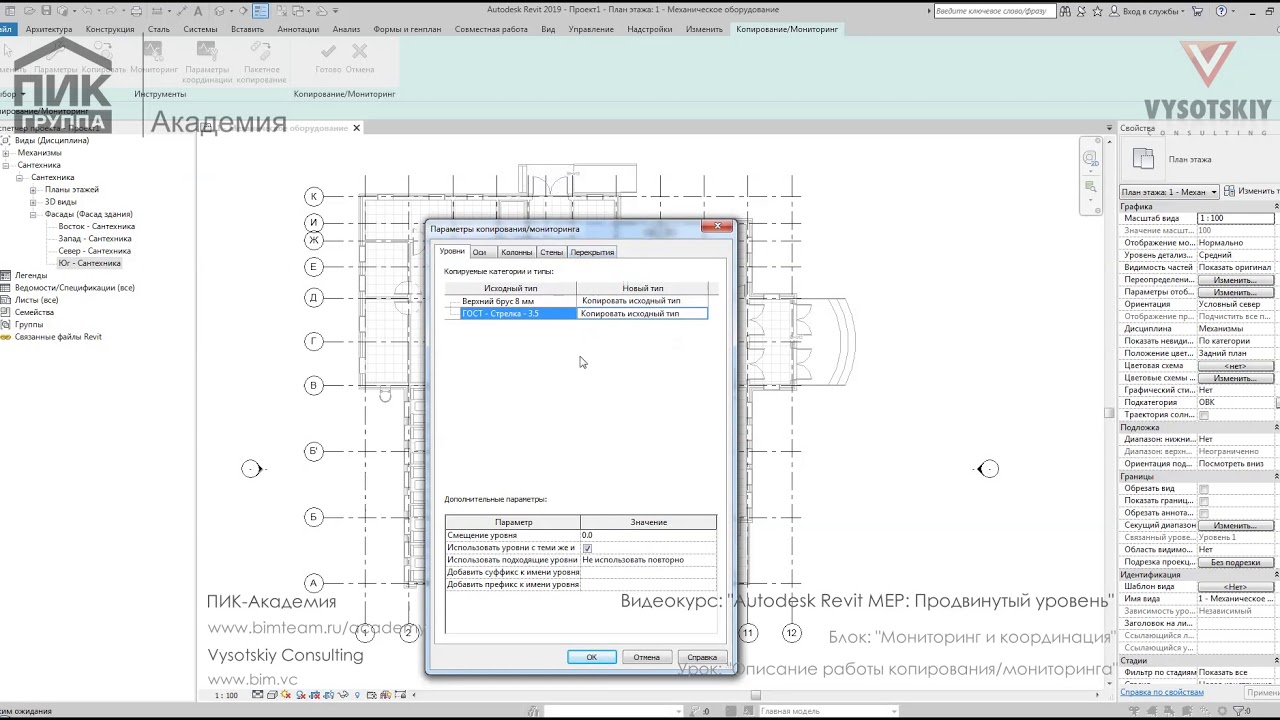The image size is (1280, 720).
Task: Edit the Смещение уровня value cell
Action: [x=648, y=535]
